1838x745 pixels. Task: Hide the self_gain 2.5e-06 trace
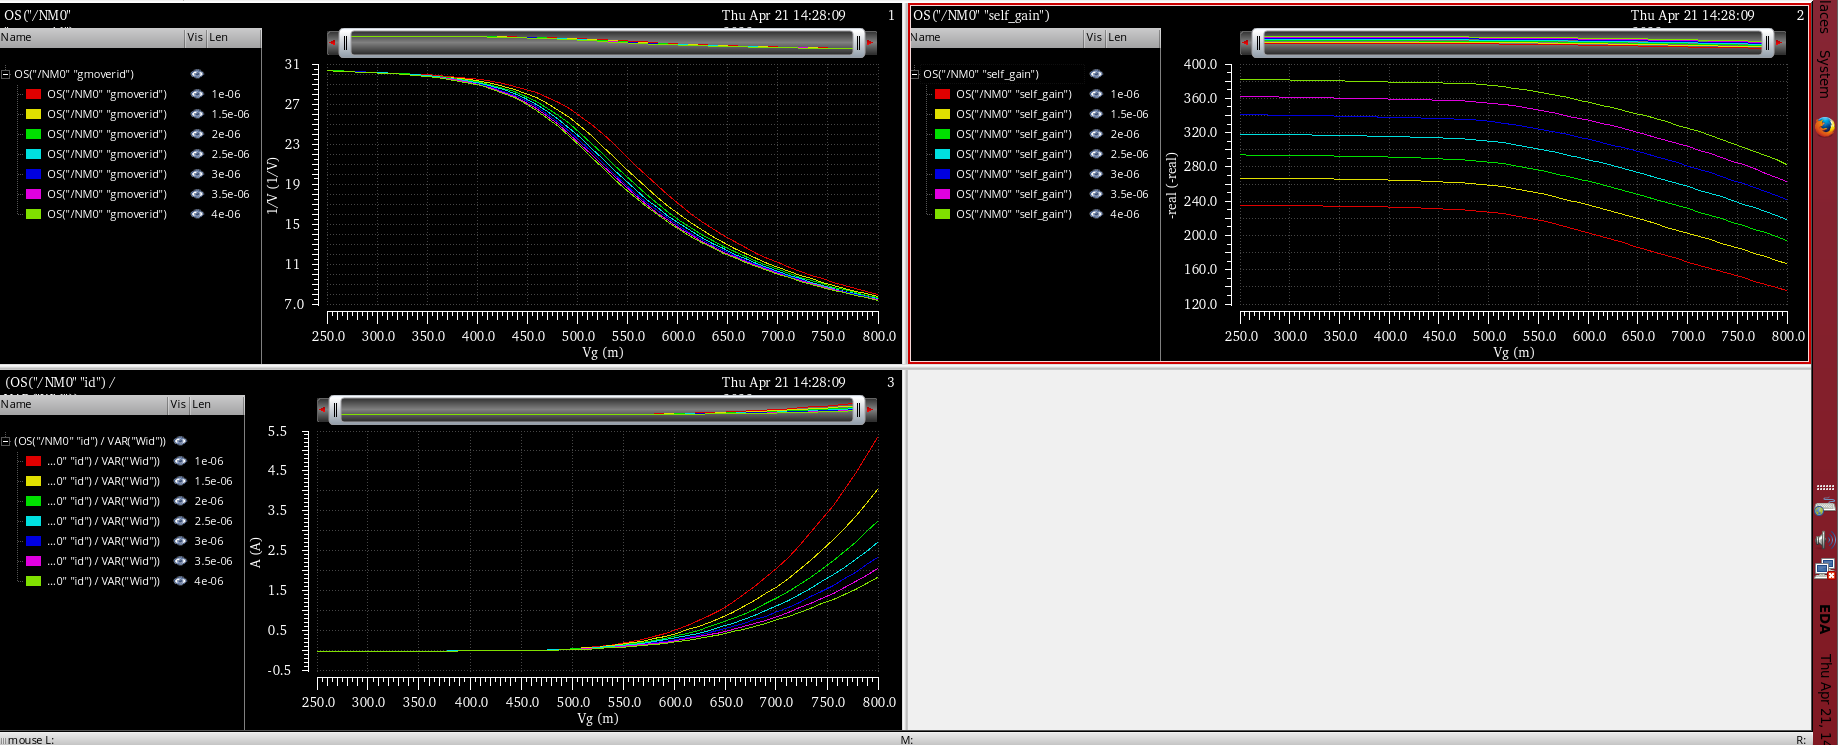[1096, 154]
